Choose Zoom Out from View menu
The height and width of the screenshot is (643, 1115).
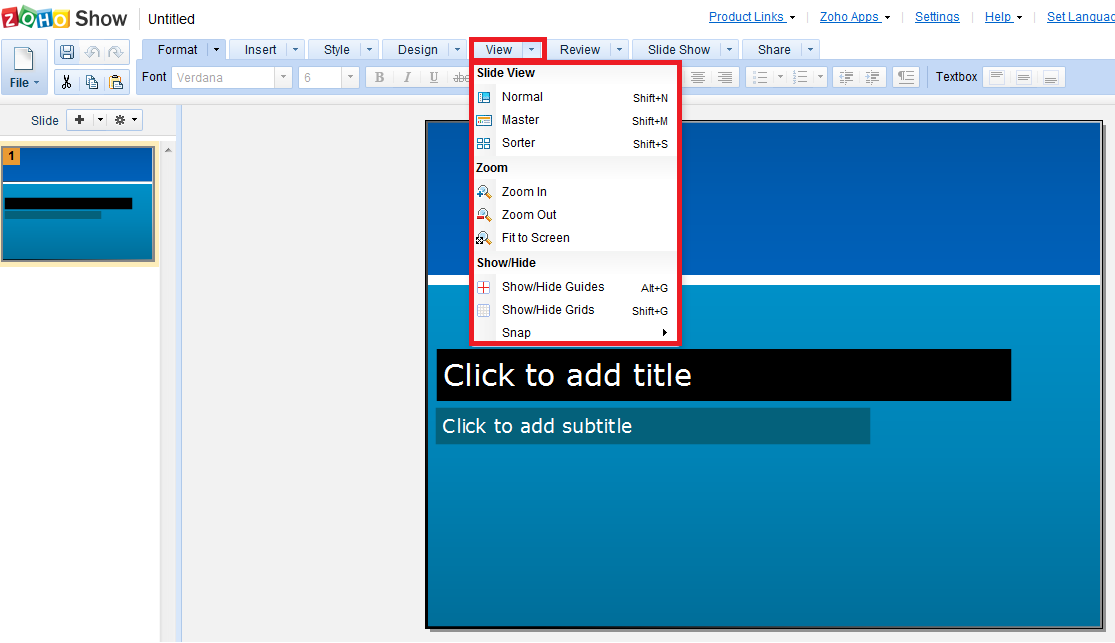pos(573,215)
